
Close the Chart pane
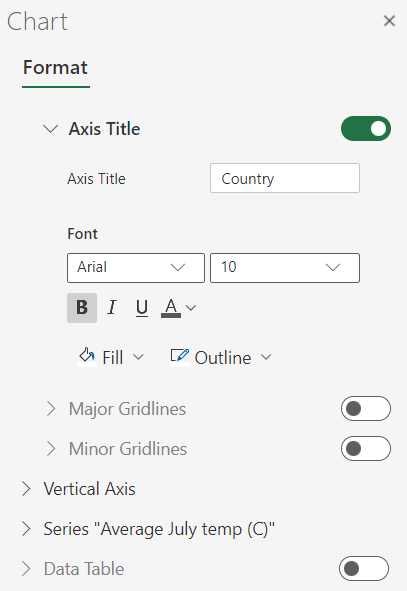click(x=389, y=21)
